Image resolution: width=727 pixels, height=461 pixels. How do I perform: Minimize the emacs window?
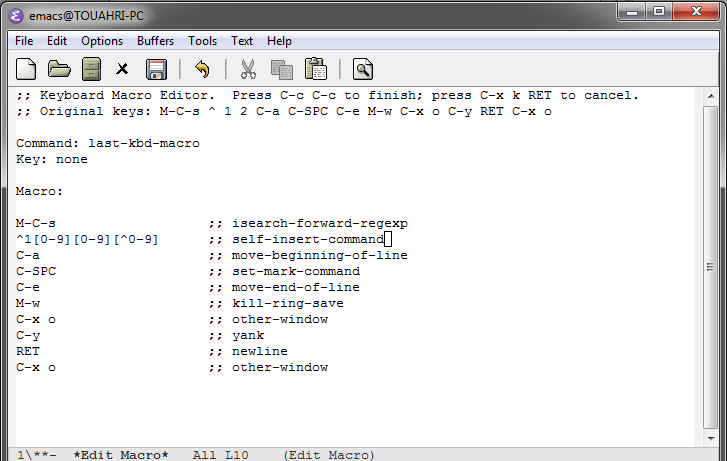[632, 11]
